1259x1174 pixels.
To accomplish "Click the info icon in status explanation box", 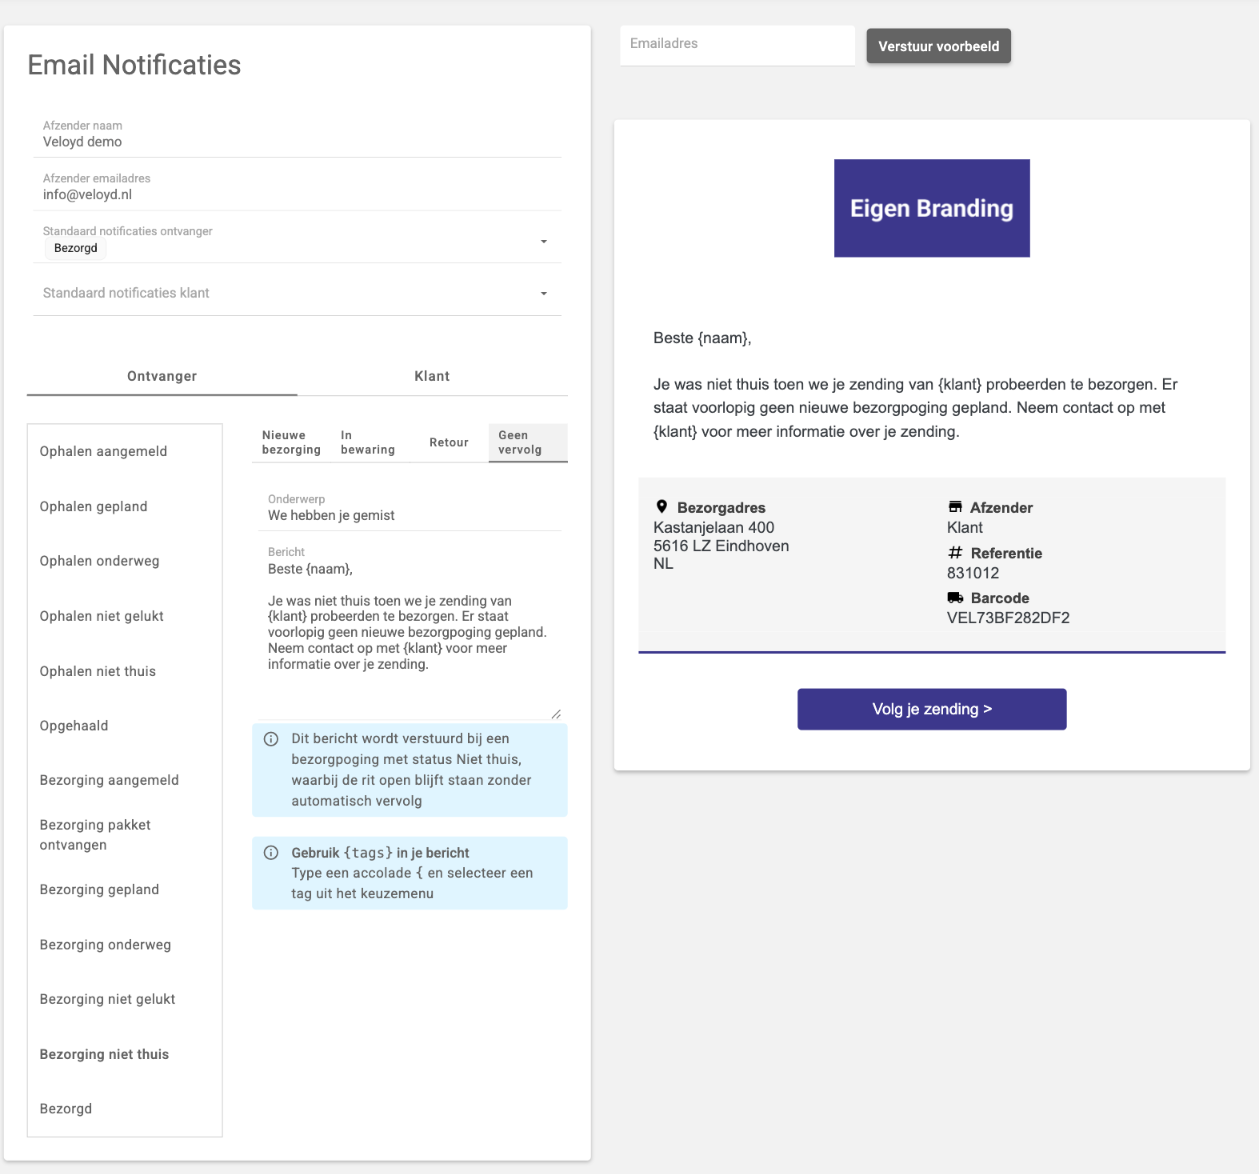I will pos(271,739).
